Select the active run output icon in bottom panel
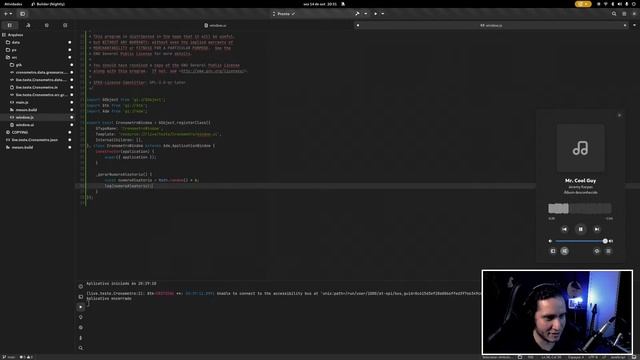 (x=81, y=307)
